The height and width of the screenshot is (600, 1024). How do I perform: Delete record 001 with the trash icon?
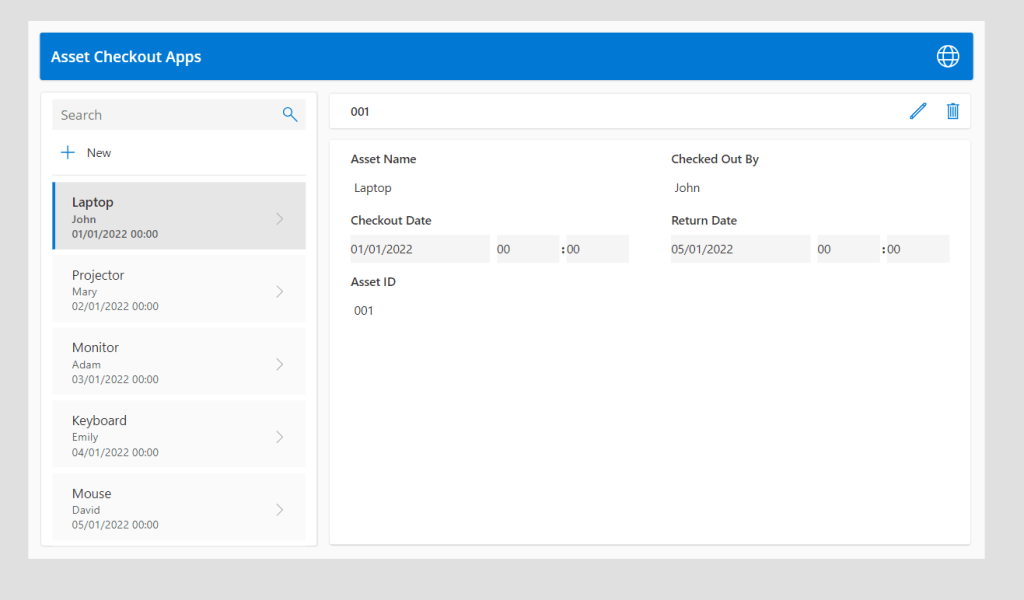tap(953, 111)
